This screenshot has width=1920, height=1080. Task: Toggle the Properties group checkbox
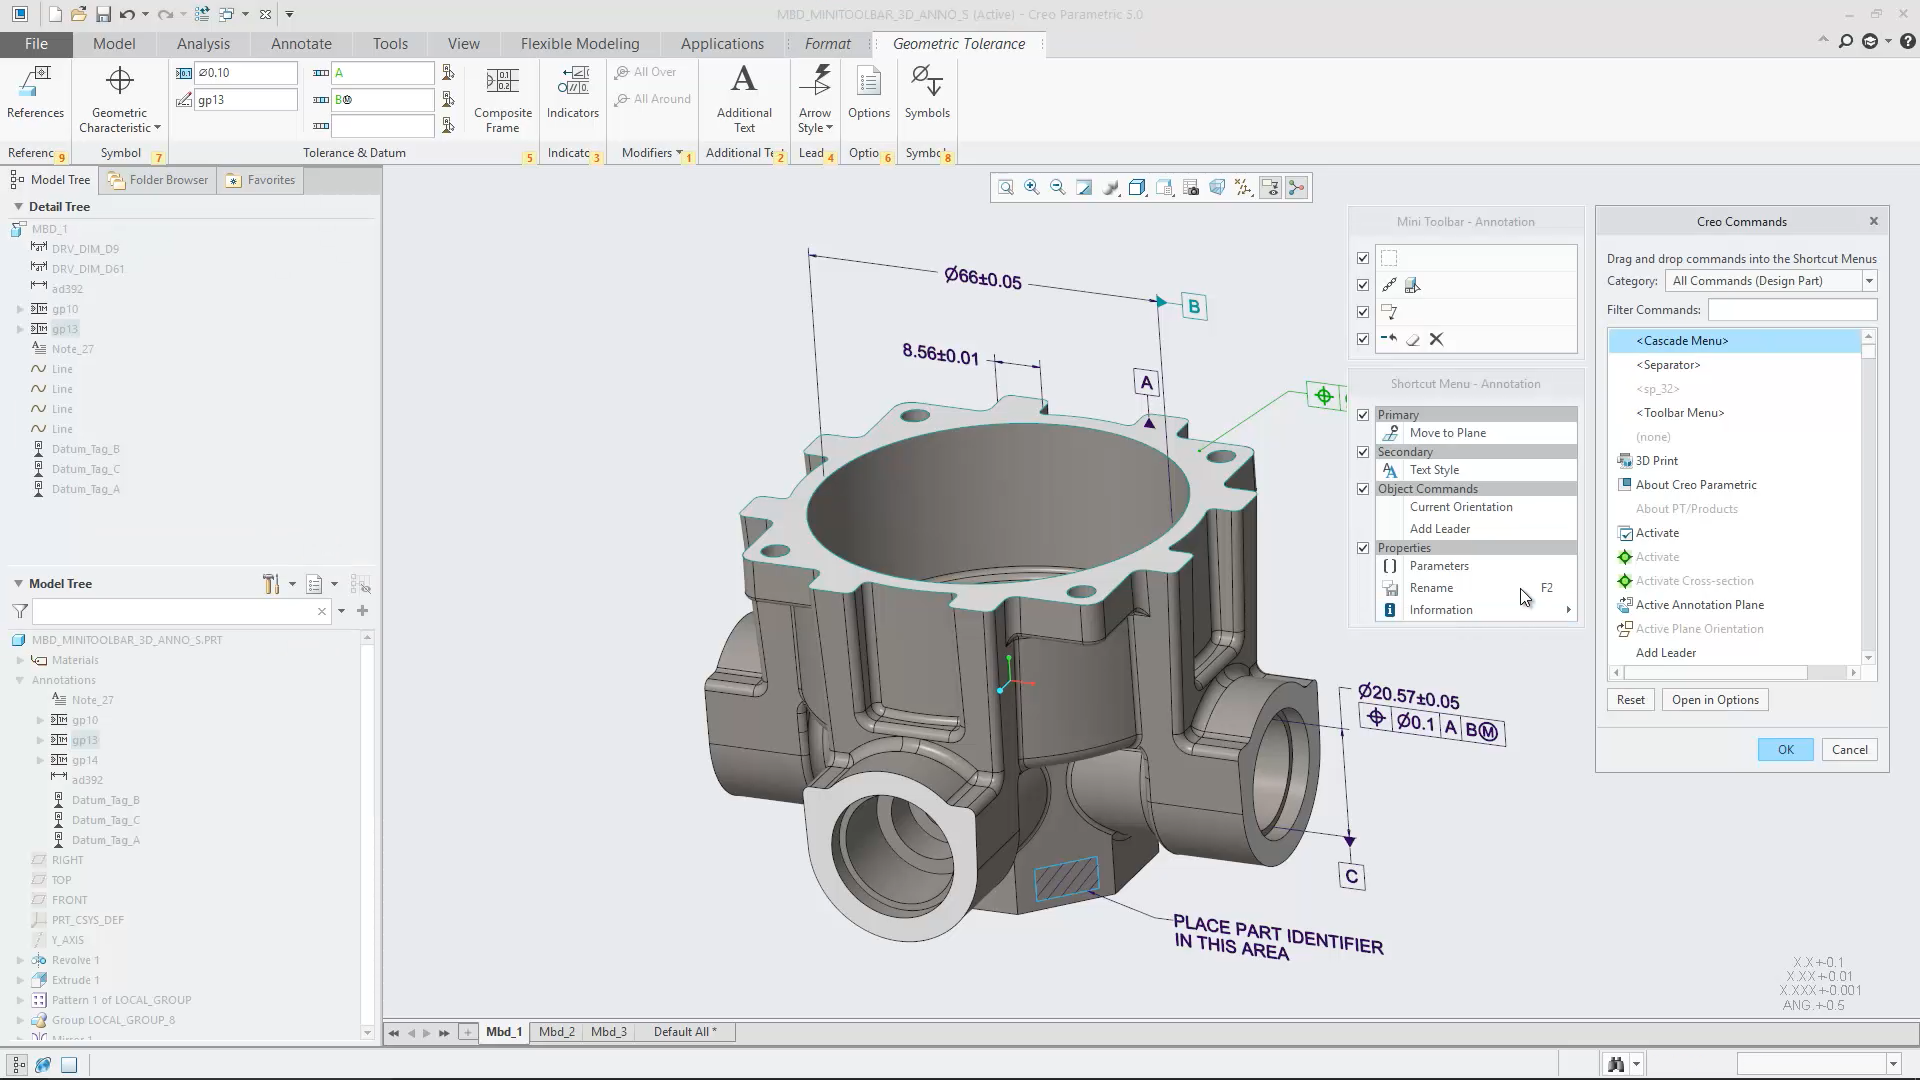1362,548
